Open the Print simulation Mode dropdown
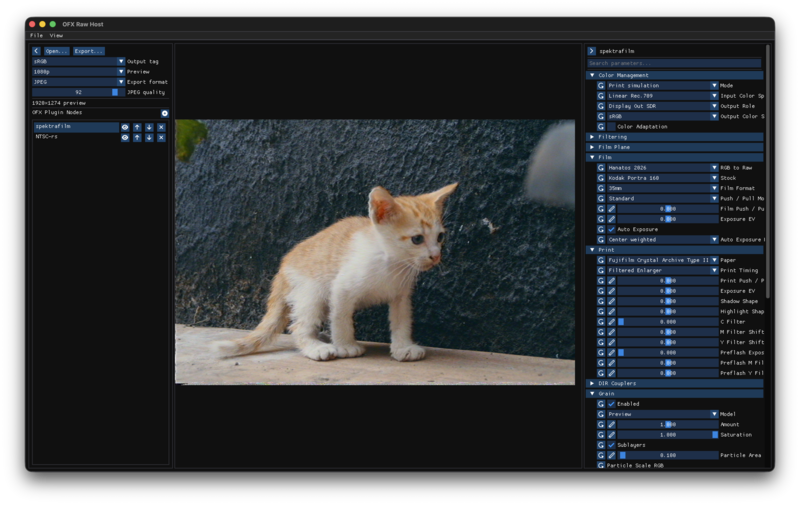 coord(663,86)
